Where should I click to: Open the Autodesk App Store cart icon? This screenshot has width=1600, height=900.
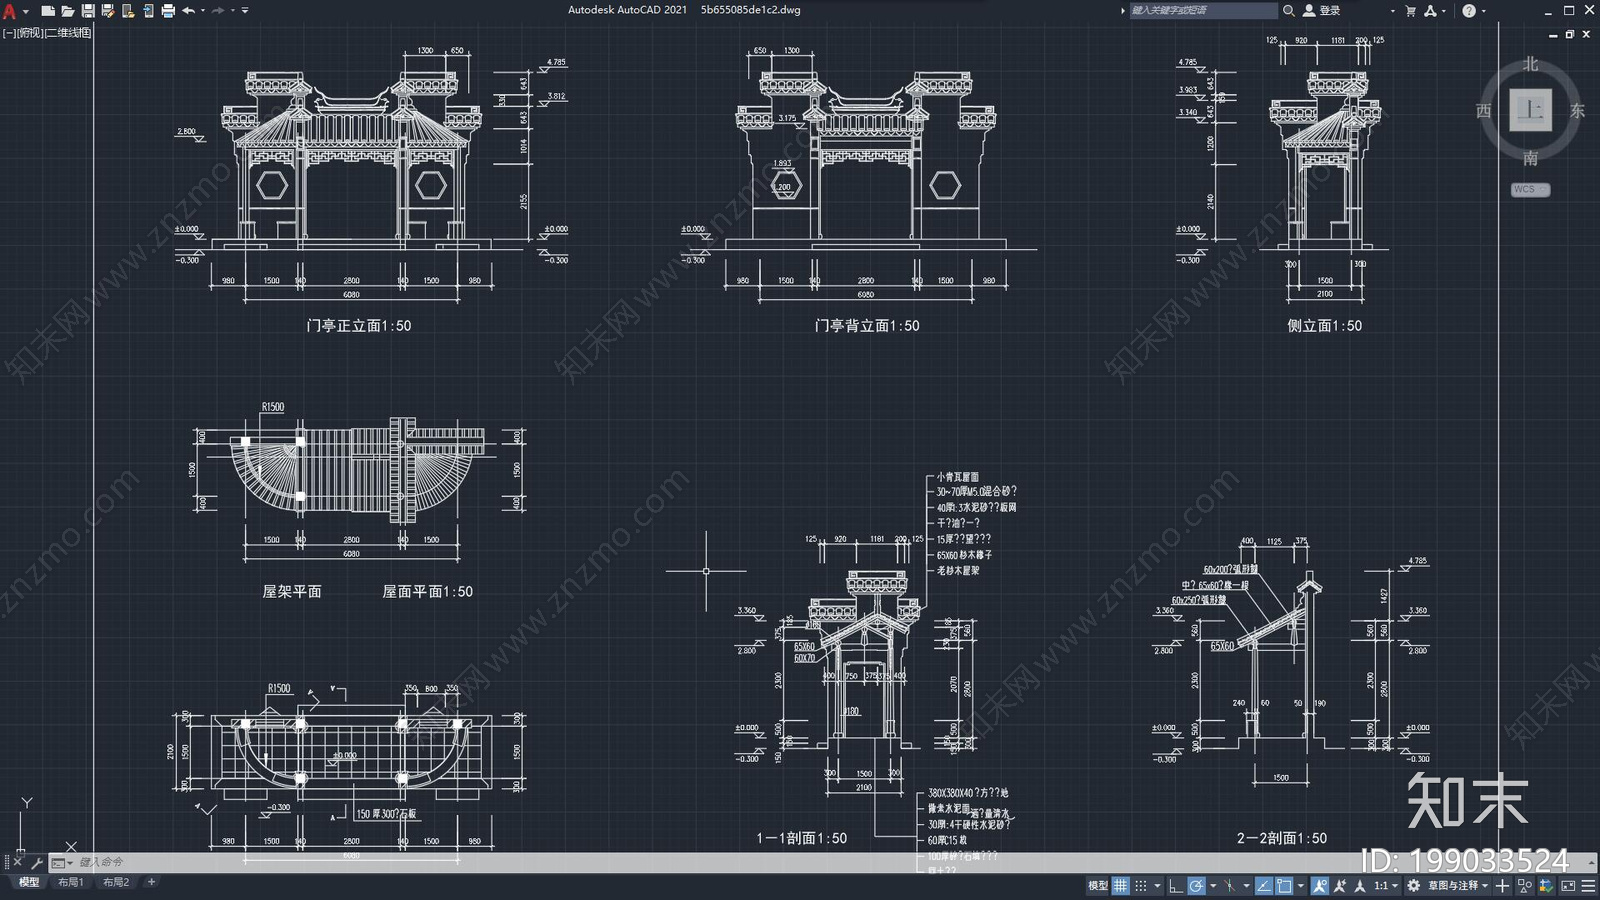1410,11
